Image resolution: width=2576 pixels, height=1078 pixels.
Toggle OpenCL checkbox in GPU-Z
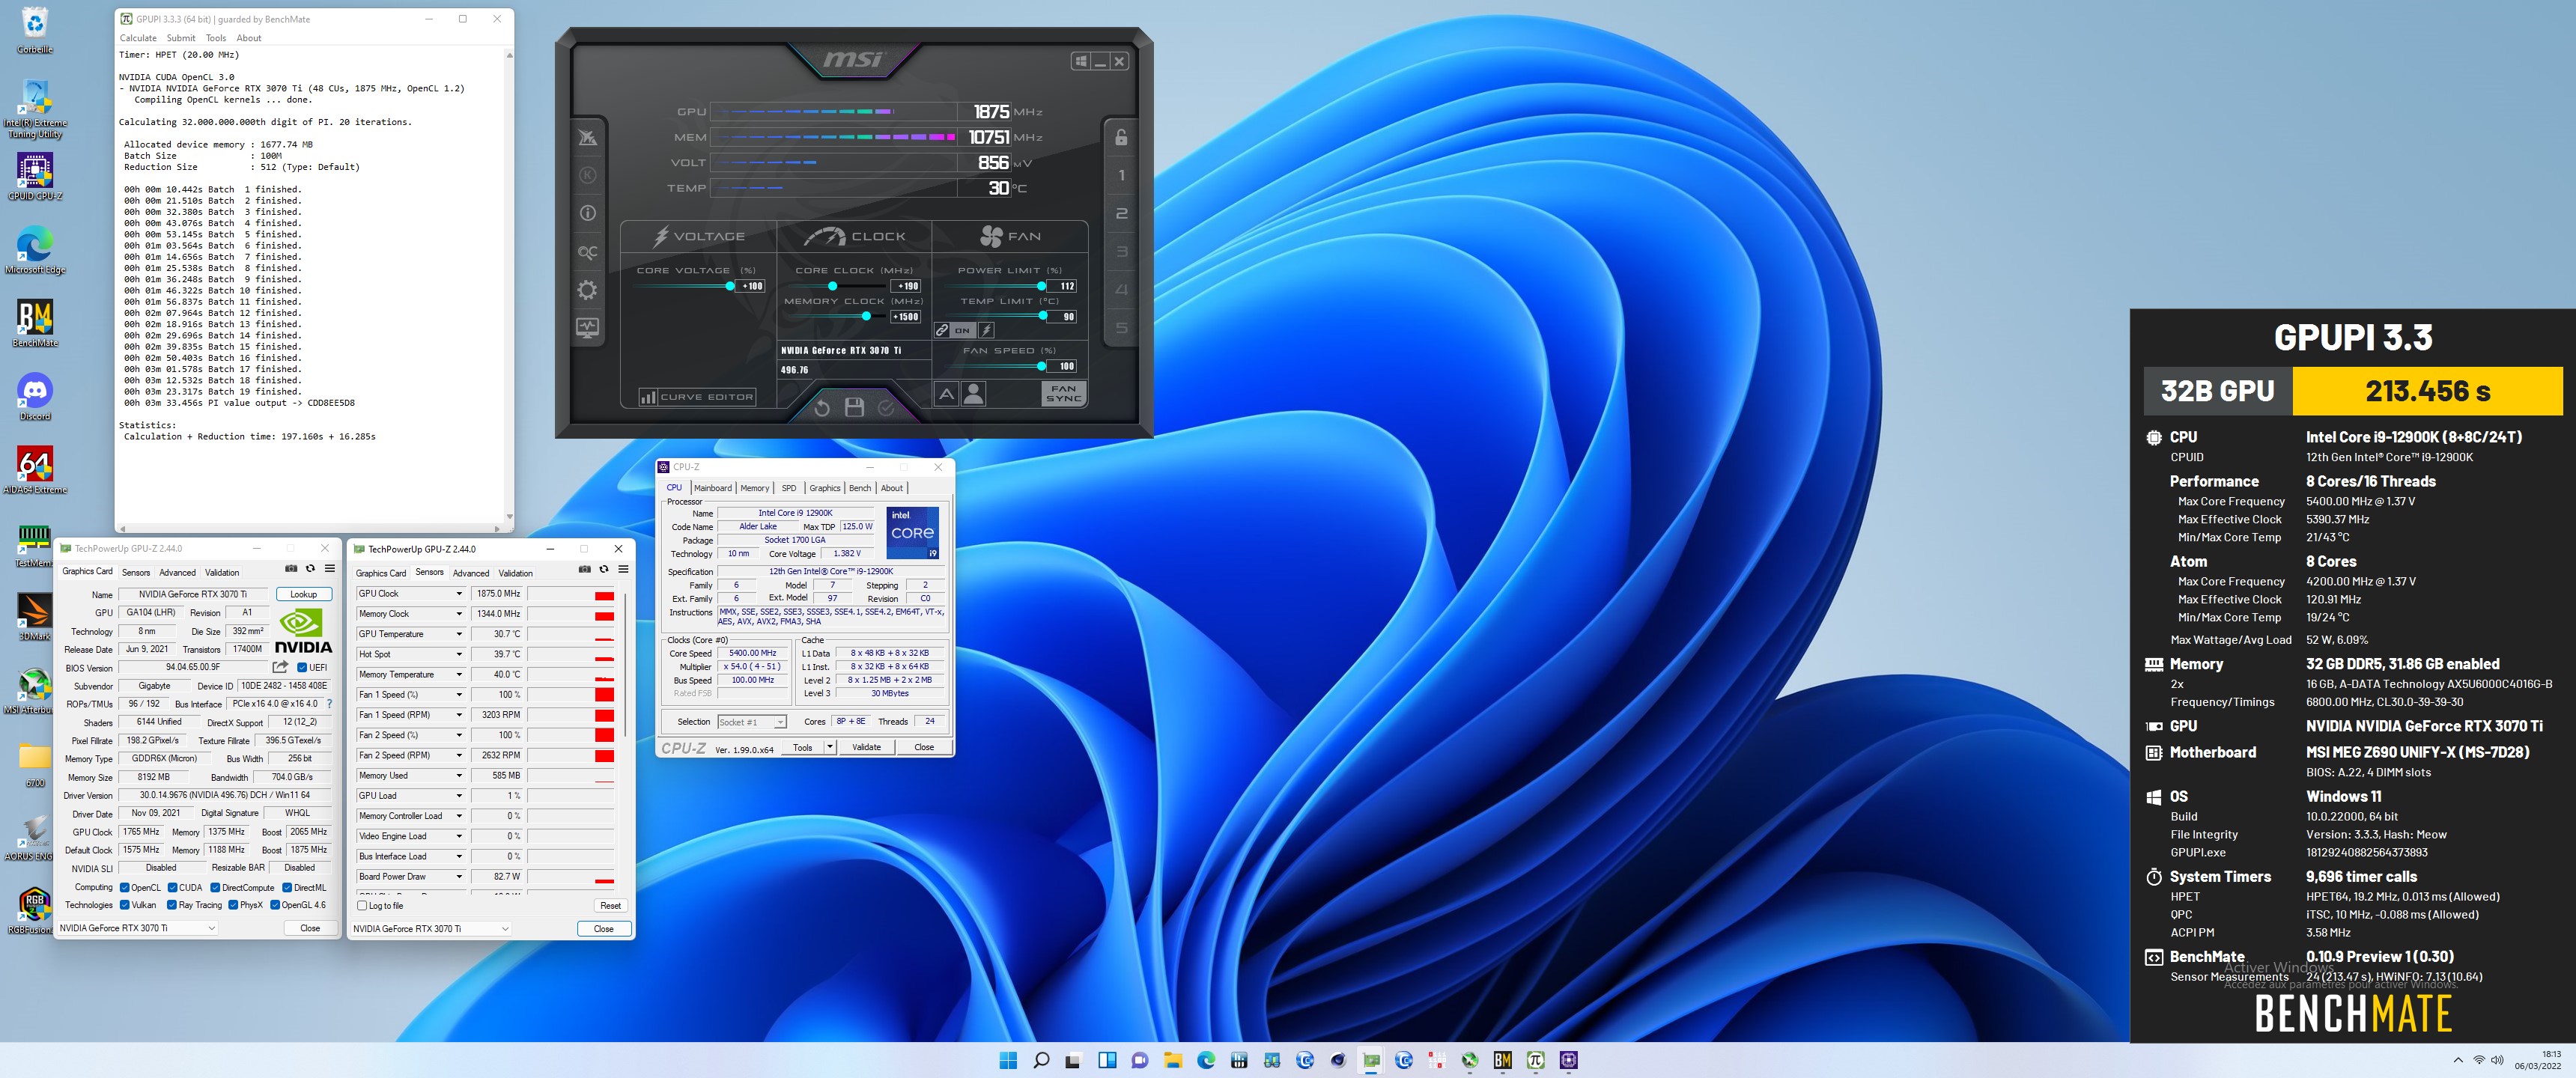[x=125, y=888]
